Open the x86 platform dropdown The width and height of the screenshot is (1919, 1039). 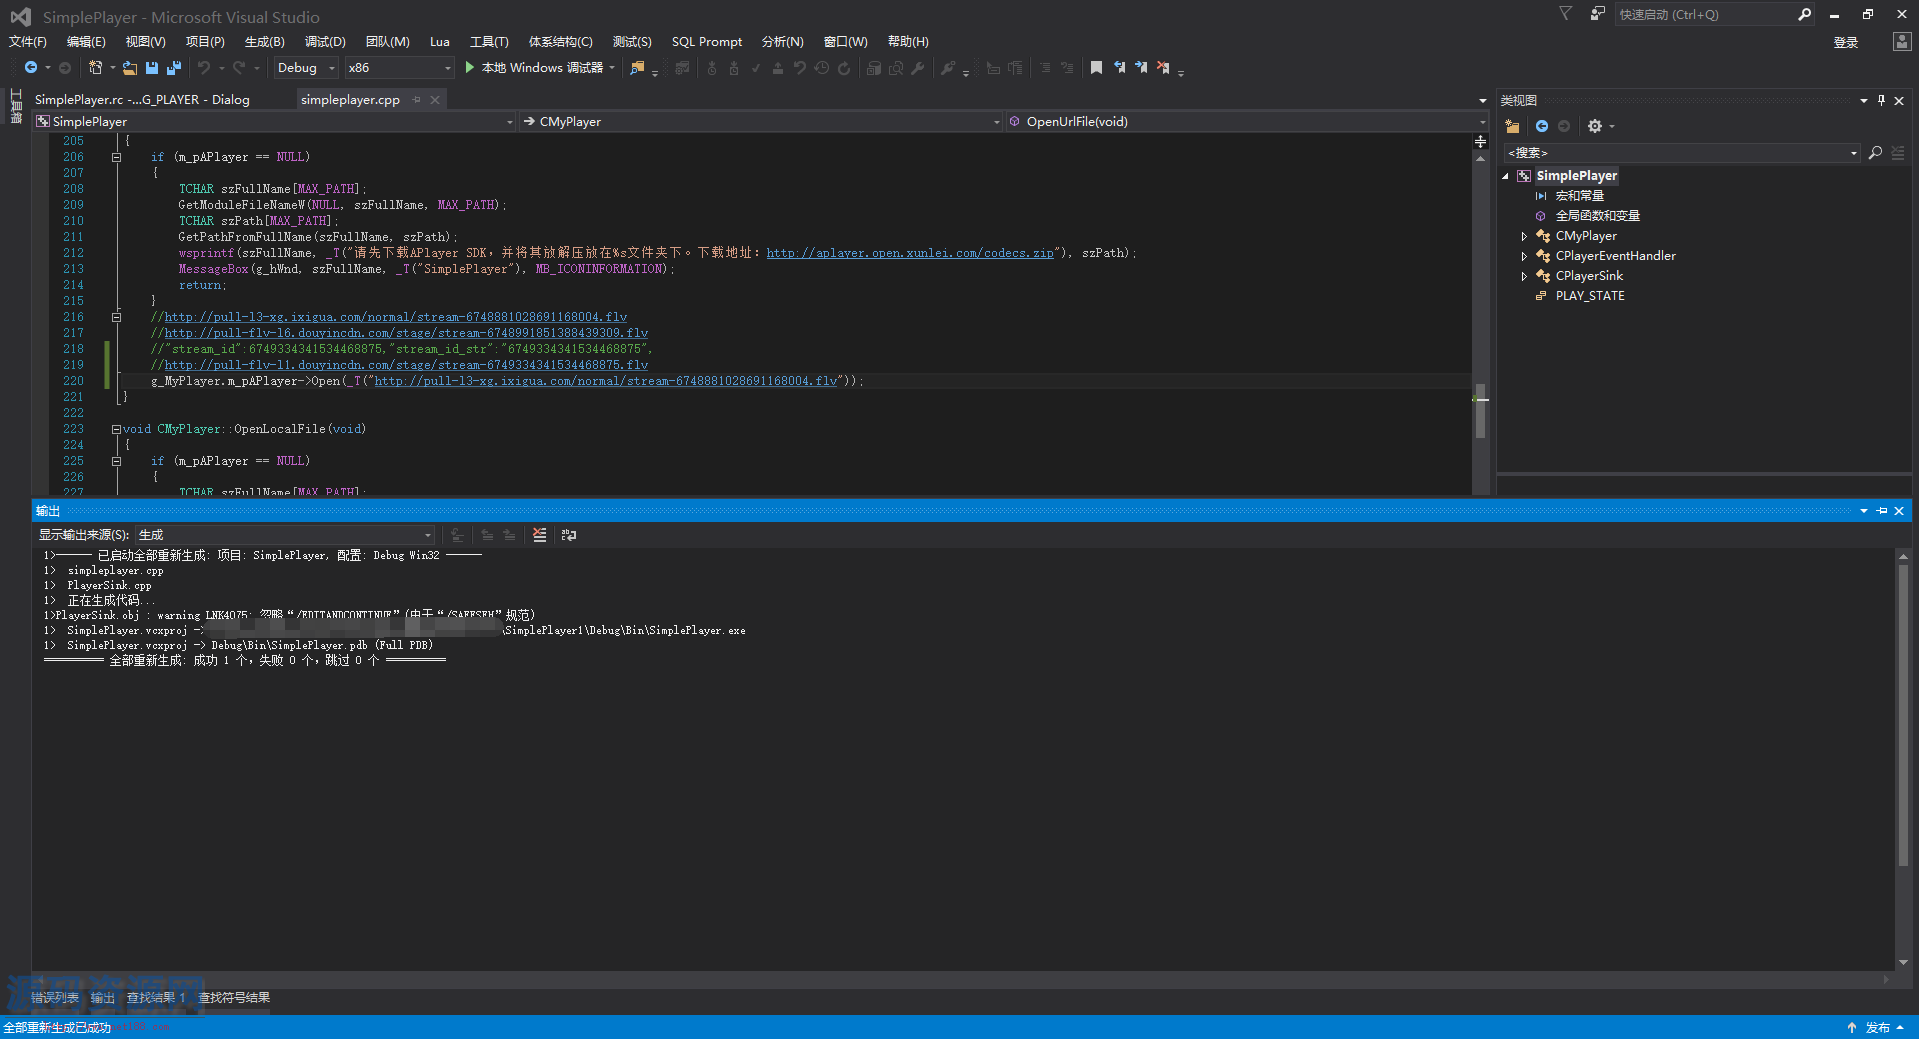tap(400, 68)
